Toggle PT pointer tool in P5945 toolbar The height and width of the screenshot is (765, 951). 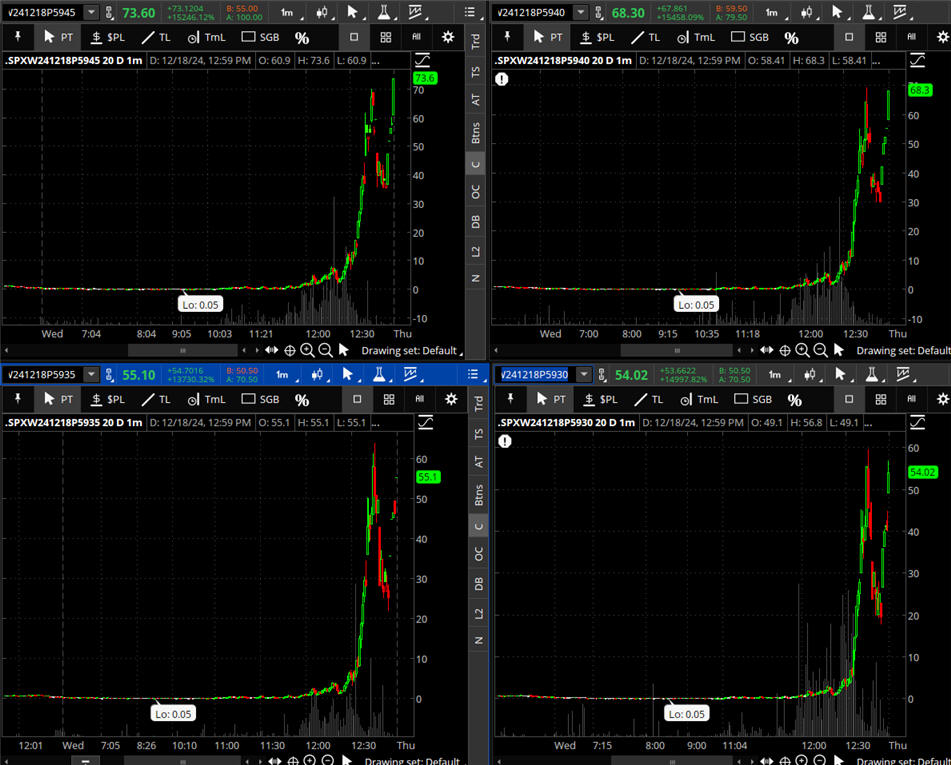pos(58,37)
